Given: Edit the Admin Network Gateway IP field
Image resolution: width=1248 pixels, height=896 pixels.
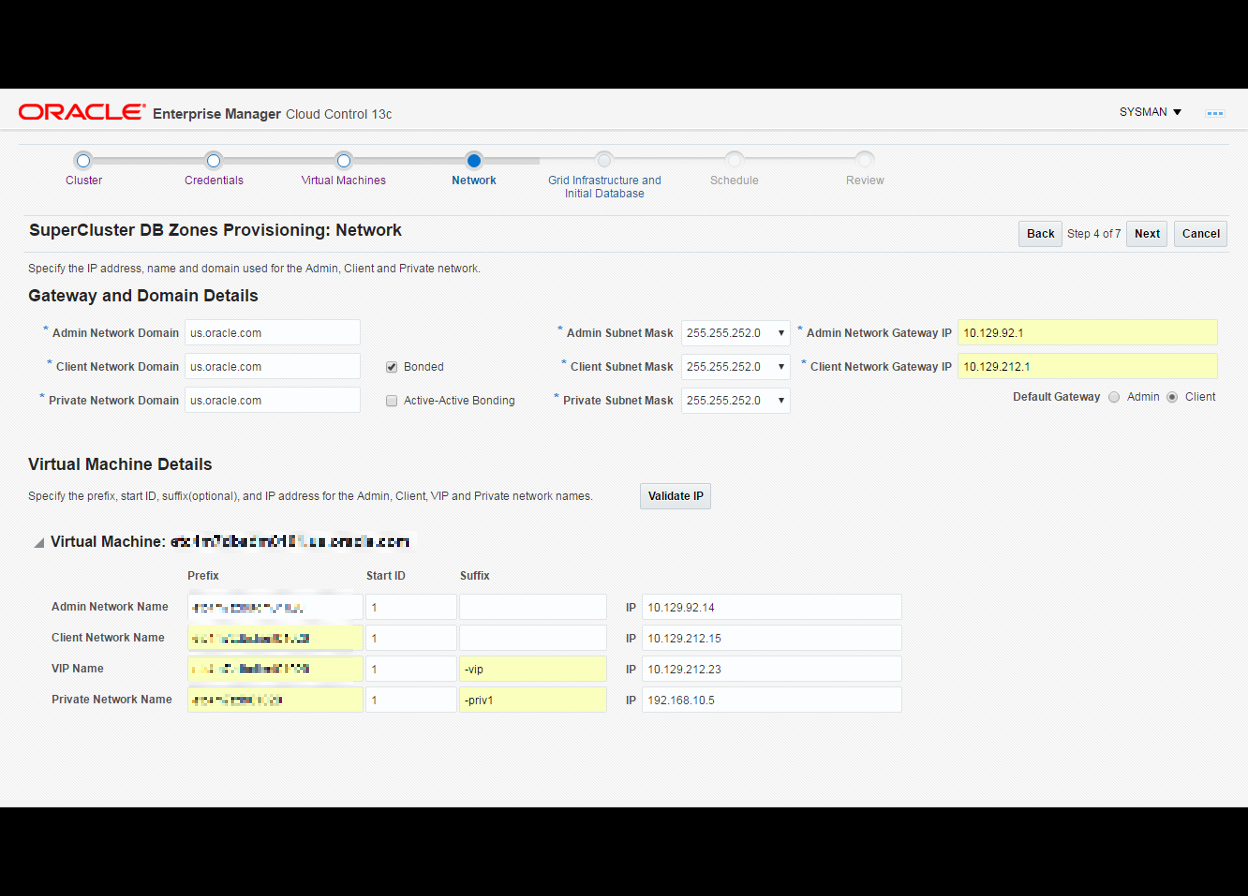Looking at the screenshot, I should pyautogui.click(x=1087, y=333).
